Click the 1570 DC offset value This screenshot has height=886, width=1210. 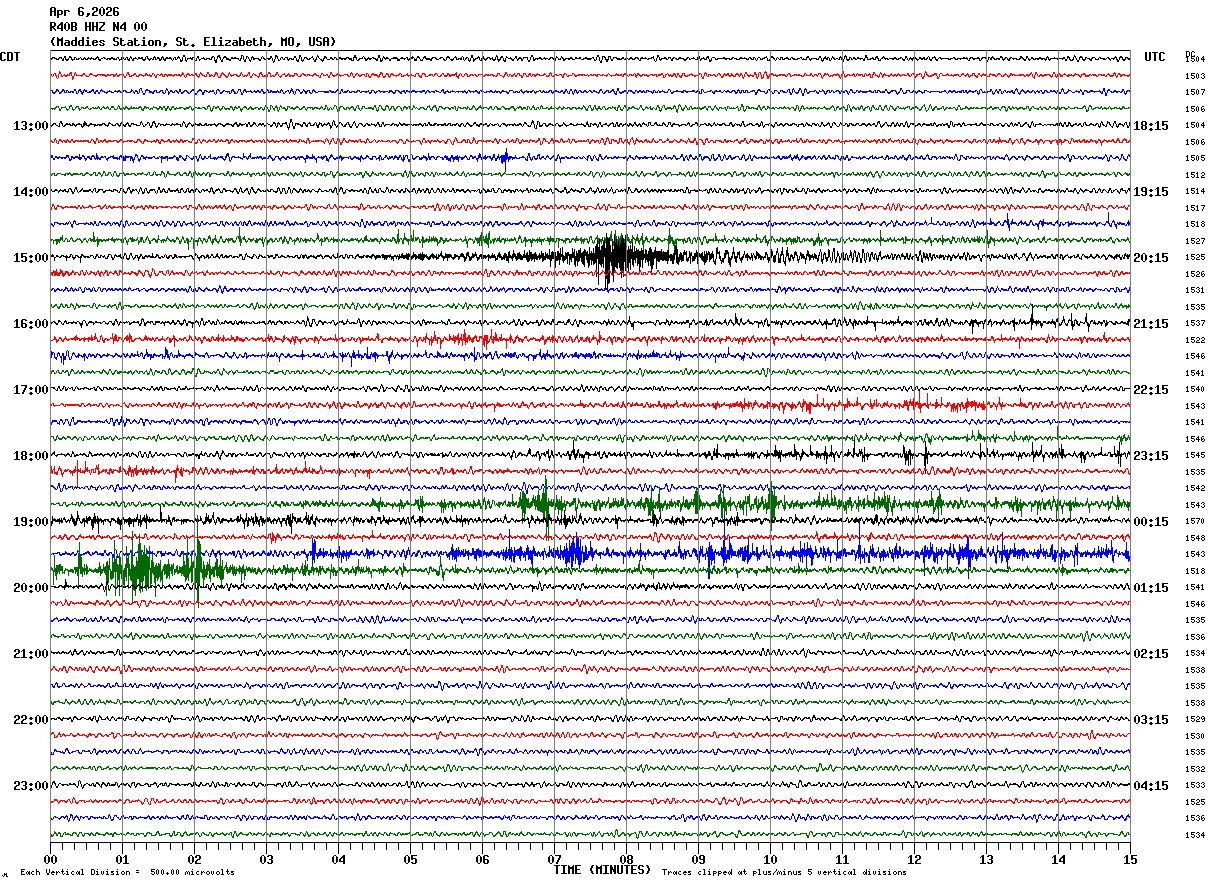point(1195,521)
